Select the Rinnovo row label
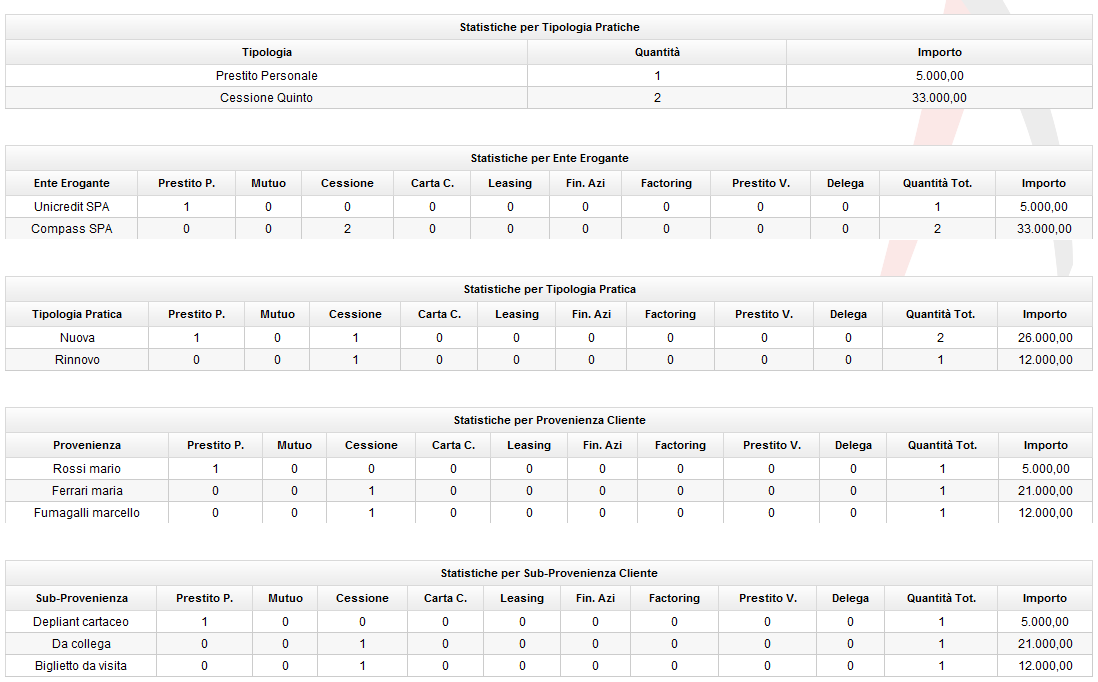Viewport: 1098px width, 682px height. coord(77,360)
